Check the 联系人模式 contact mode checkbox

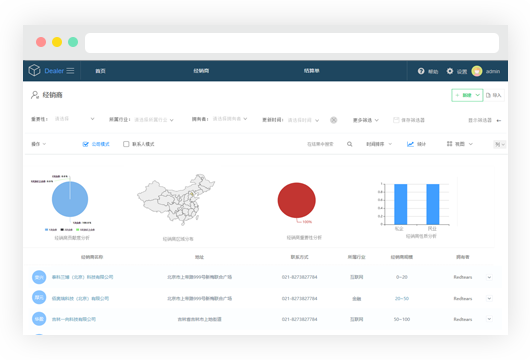[126, 144]
